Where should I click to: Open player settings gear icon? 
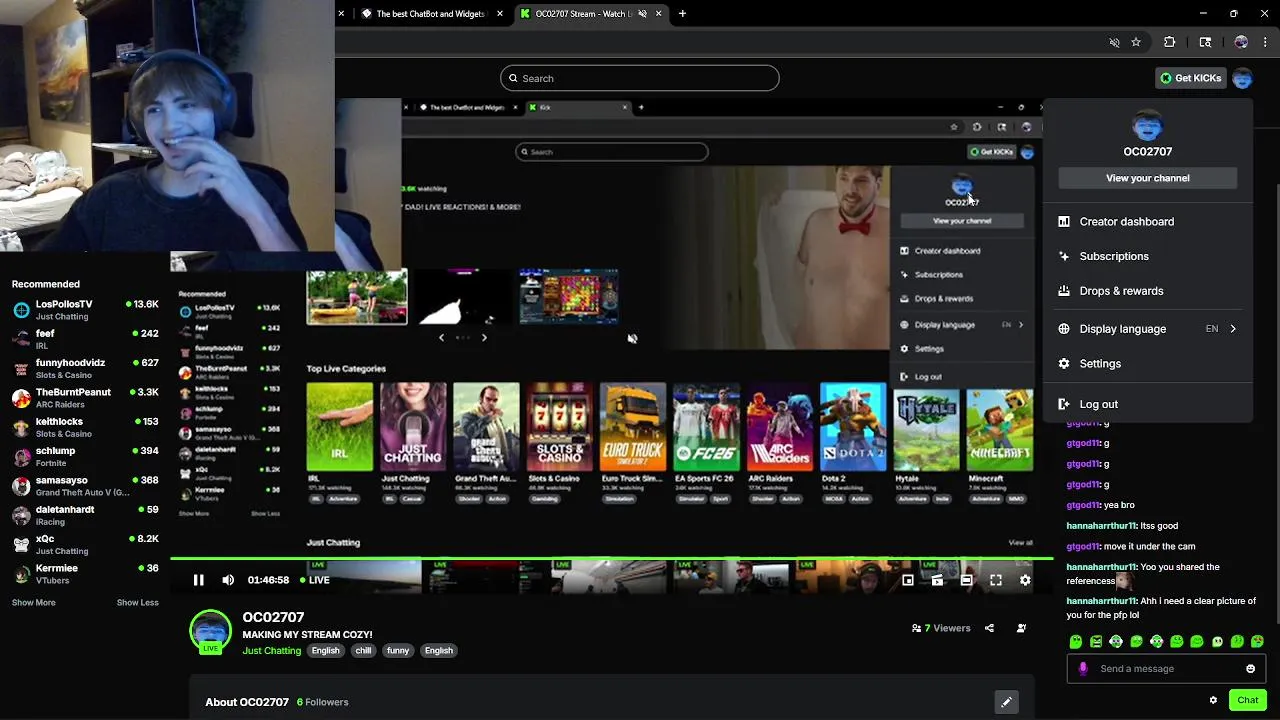pos(1025,580)
